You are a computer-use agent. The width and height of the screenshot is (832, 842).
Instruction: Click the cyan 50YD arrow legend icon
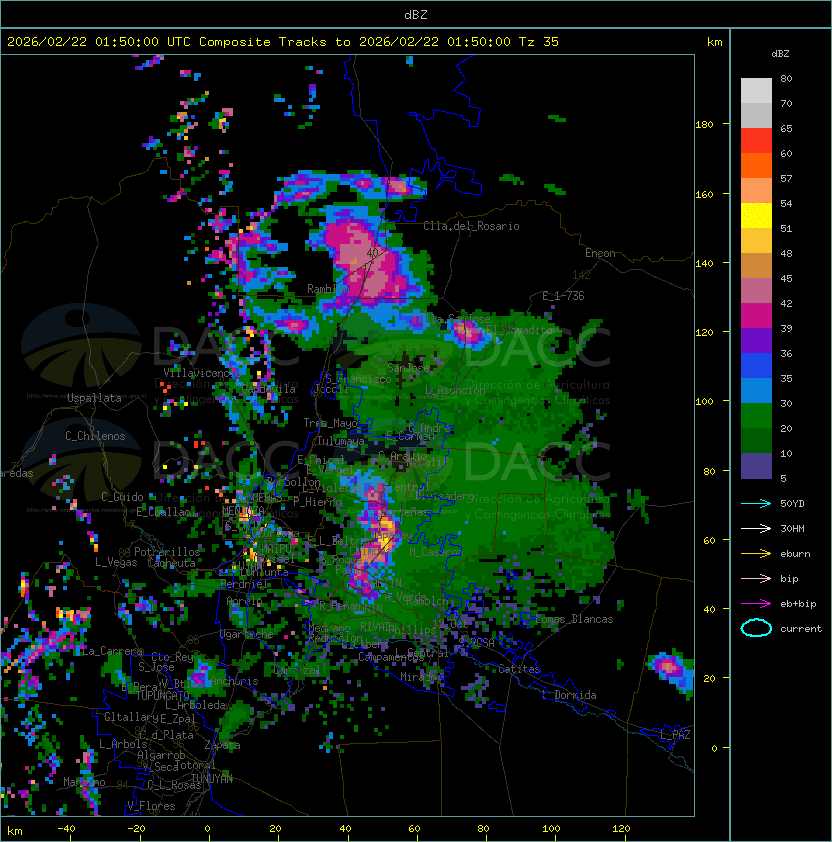(756, 503)
